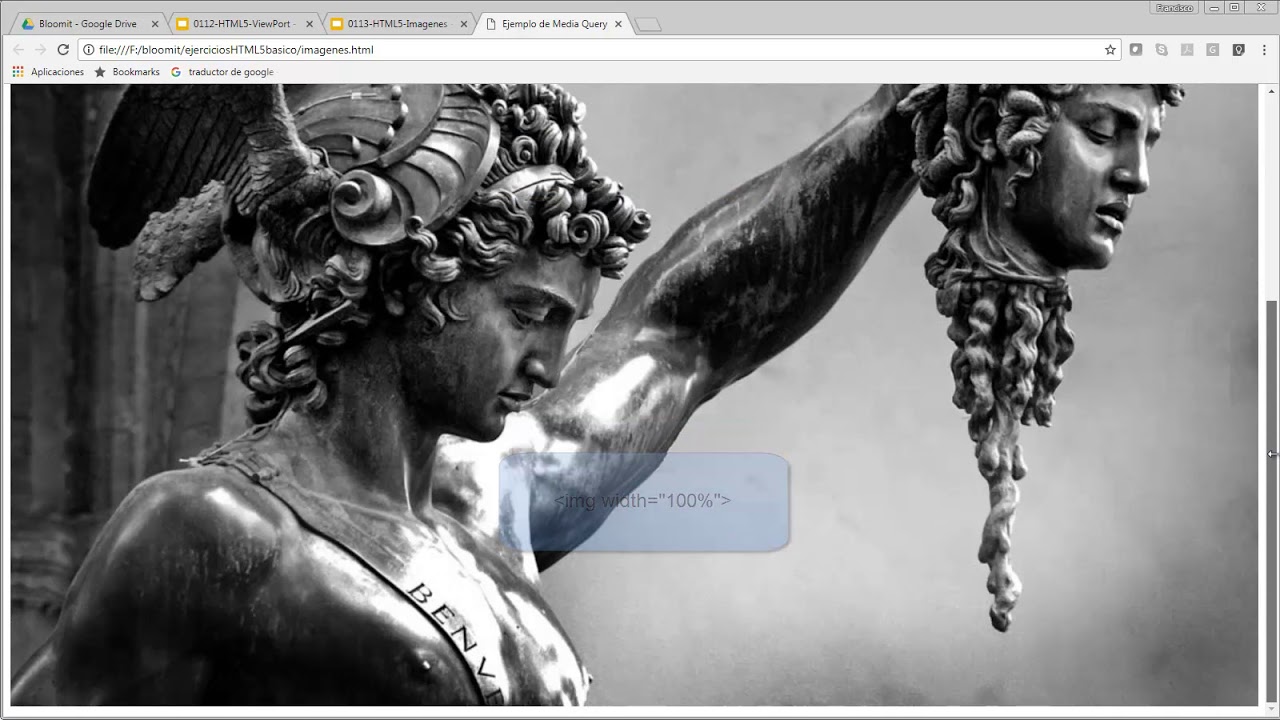
Task: Open the Bookmarks folder on bookmarks bar
Action: tap(127, 72)
